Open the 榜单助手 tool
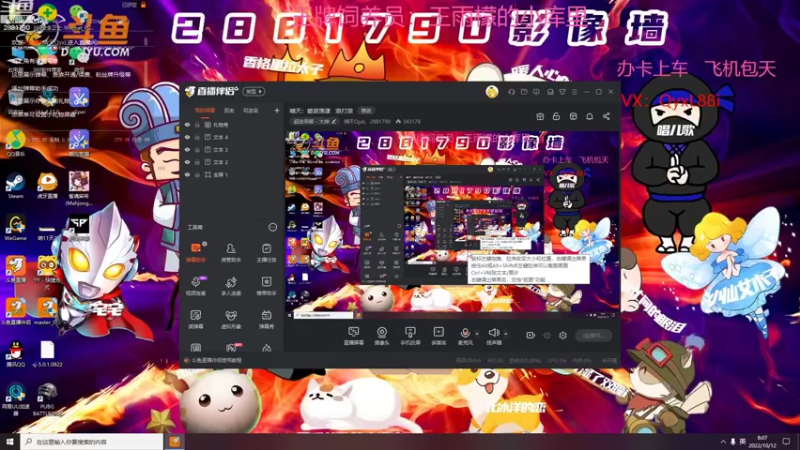The width and height of the screenshot is (800, 450). (266, 286)
